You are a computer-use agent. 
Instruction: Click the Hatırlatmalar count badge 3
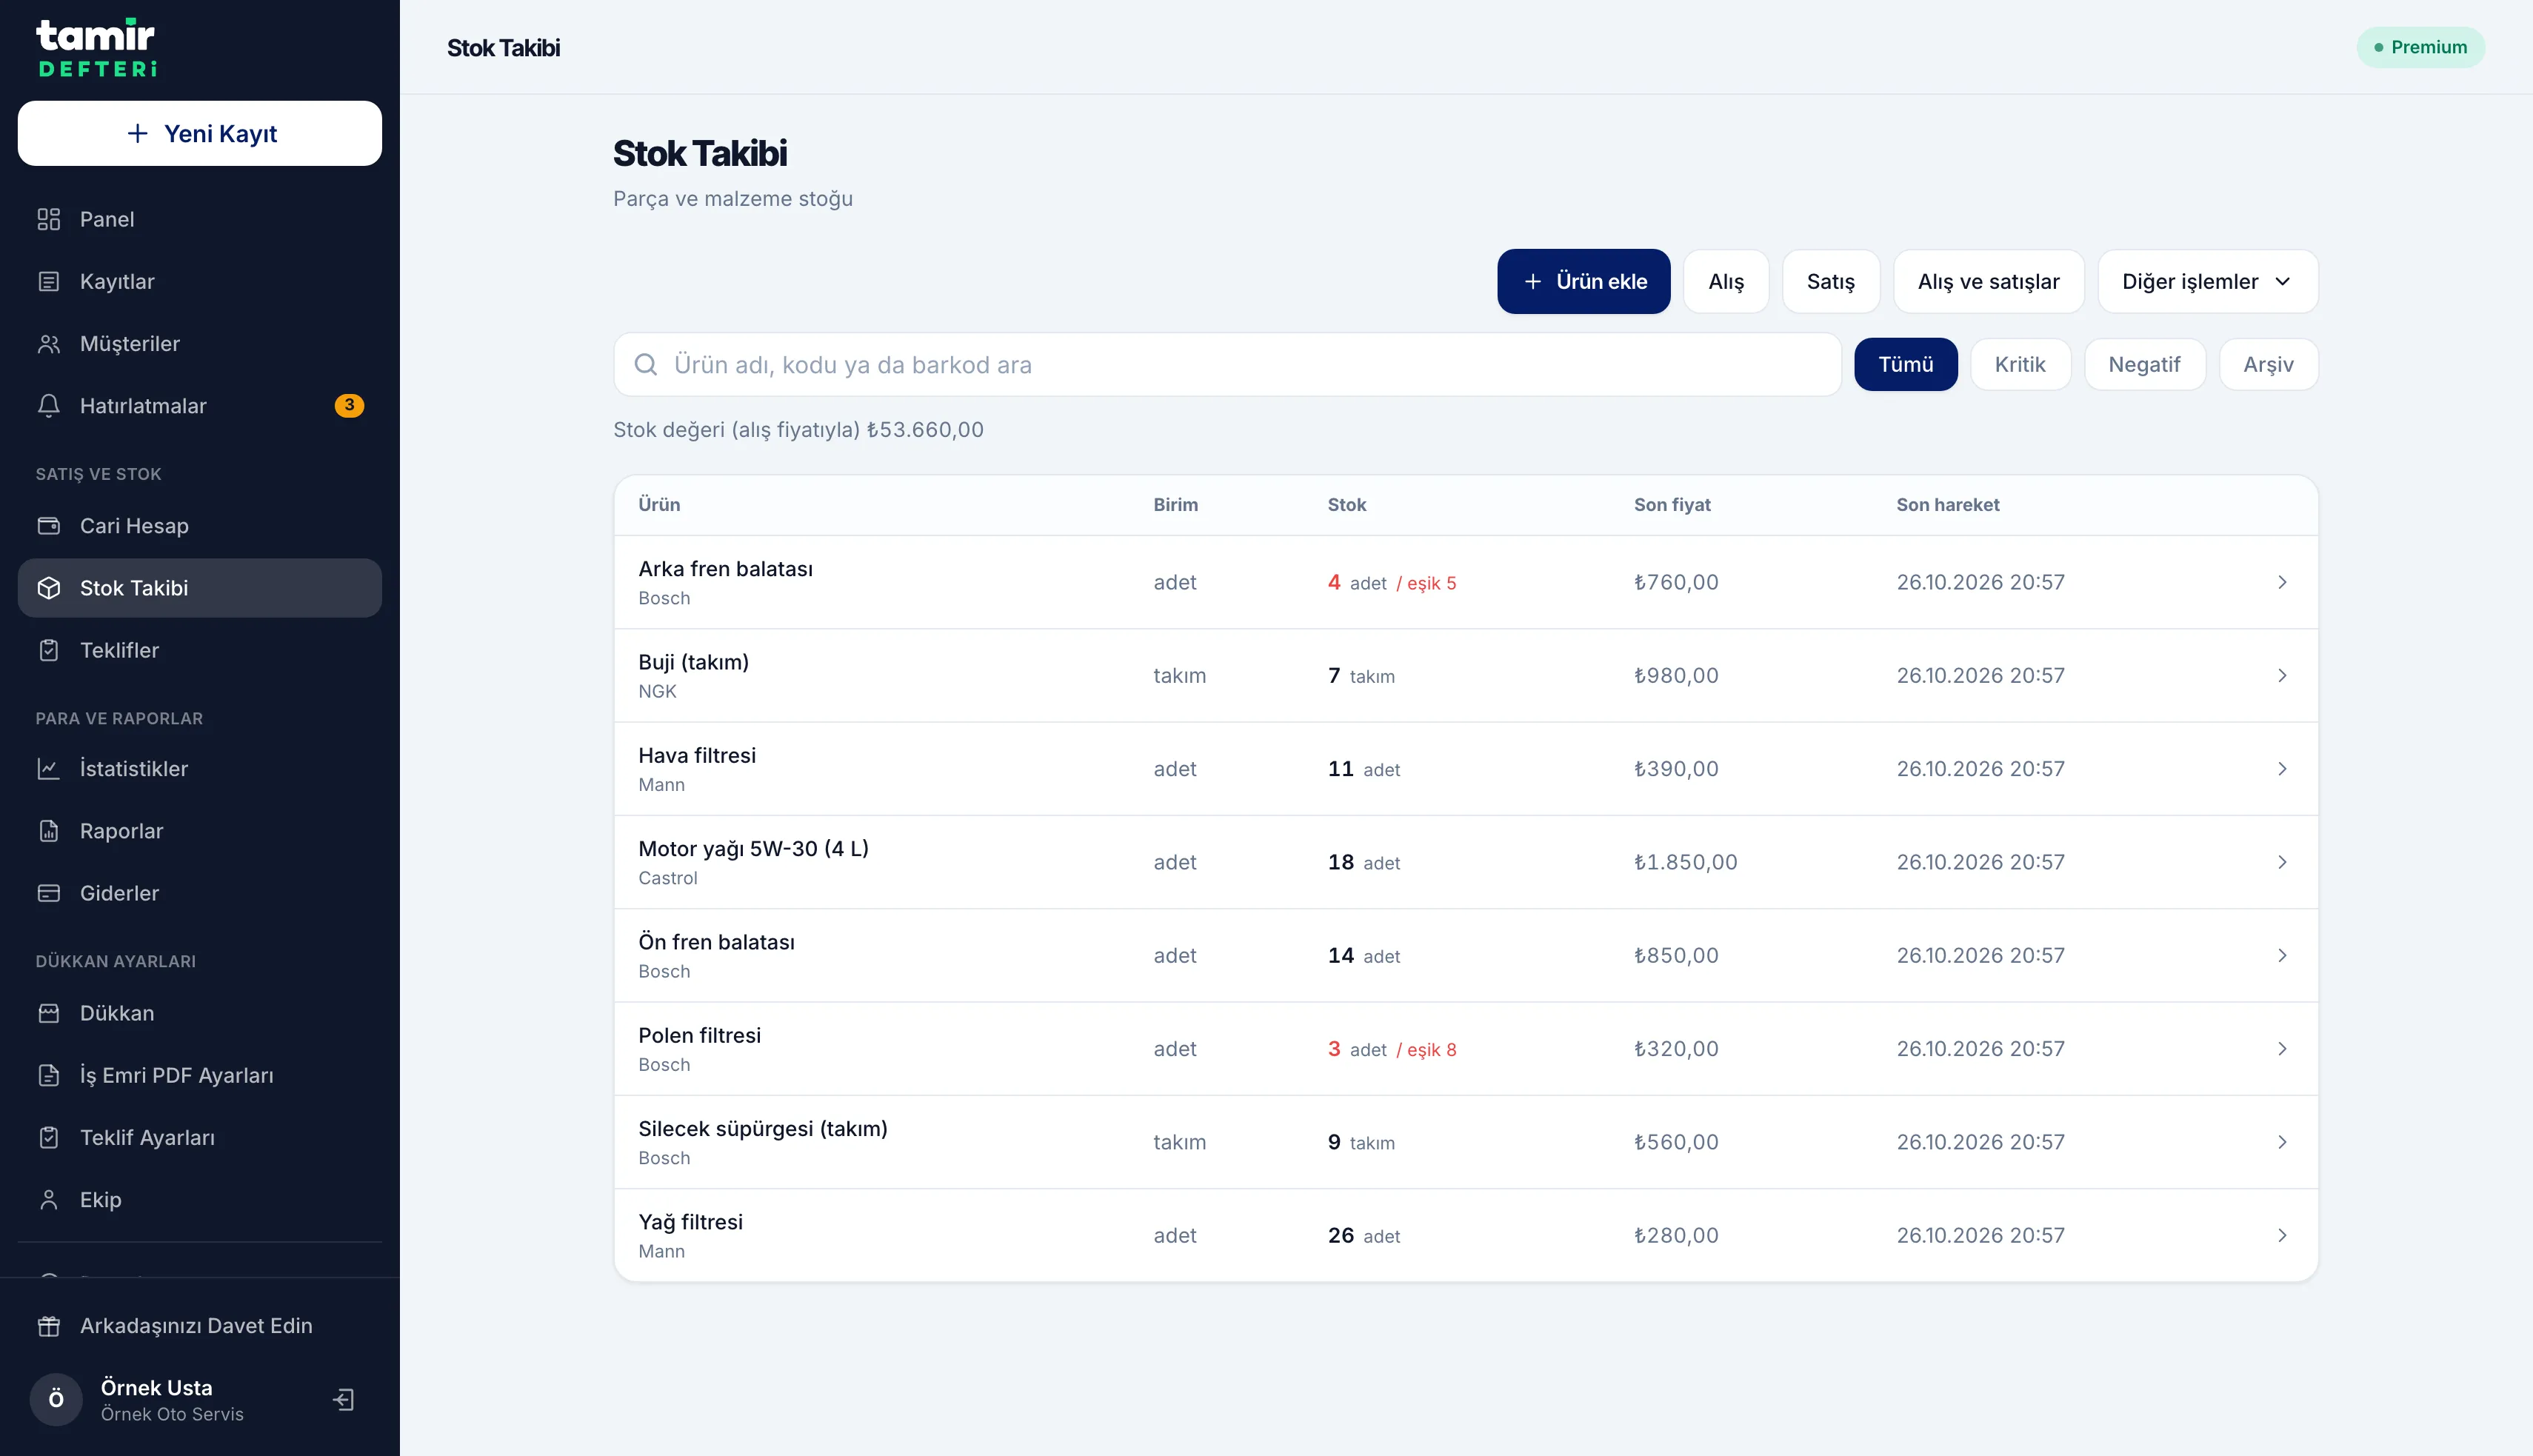click(x=349, y=406)
